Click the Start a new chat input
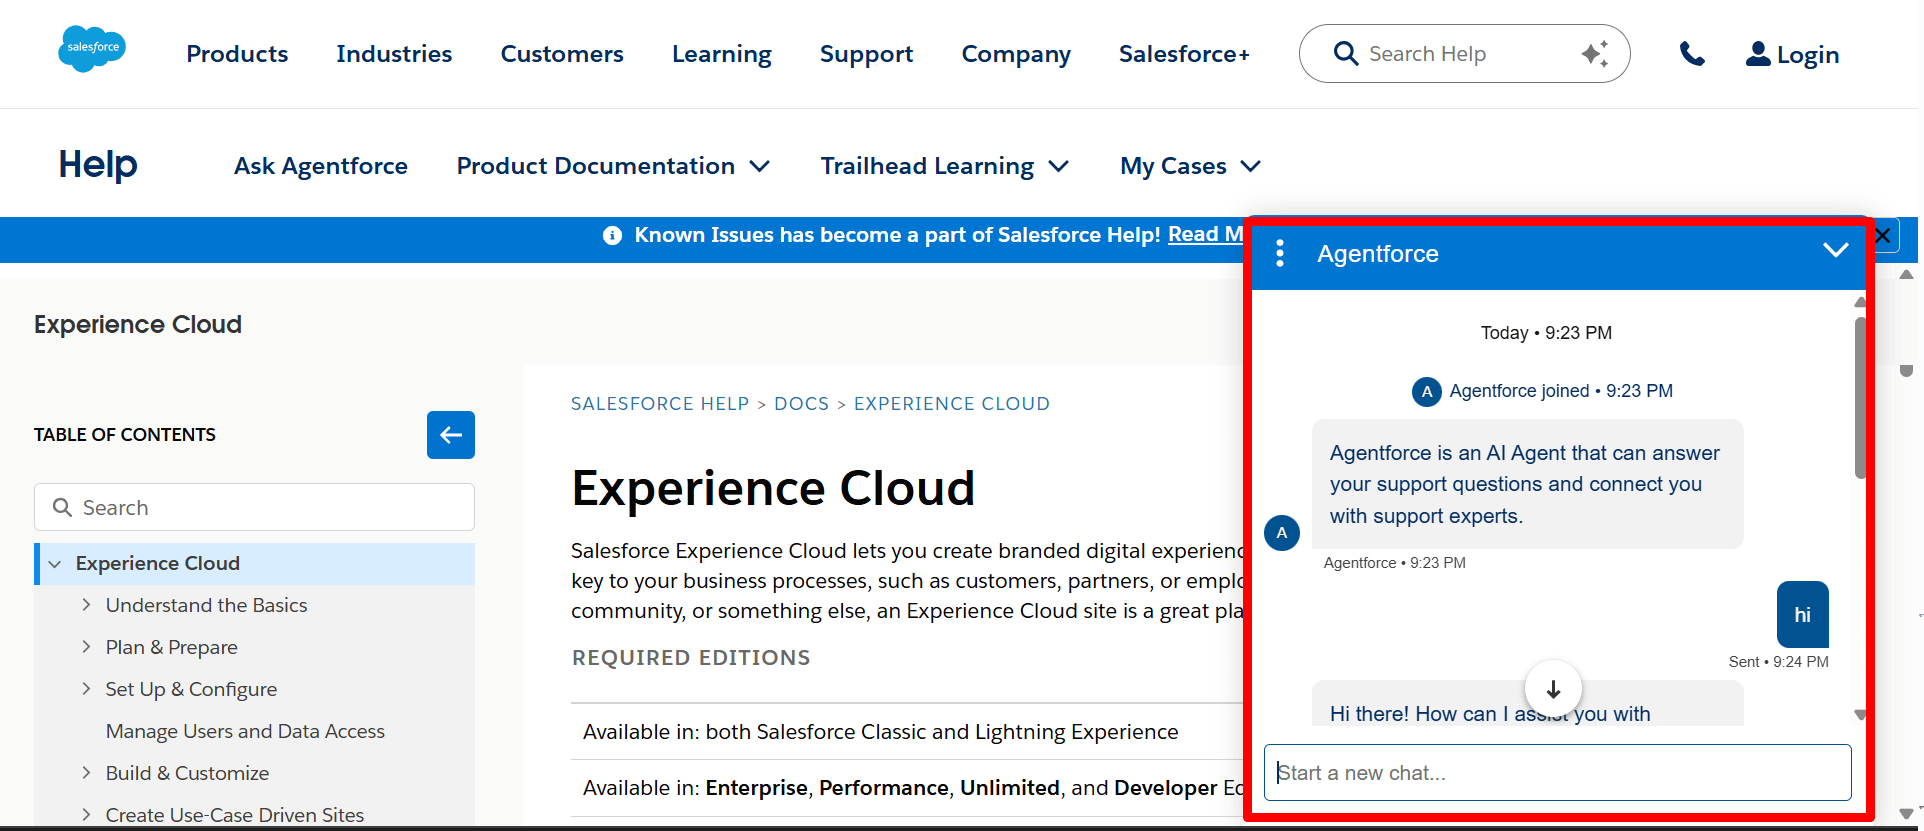The height and width of the screenshot is (831, 1924). (x=1557, y=772)
